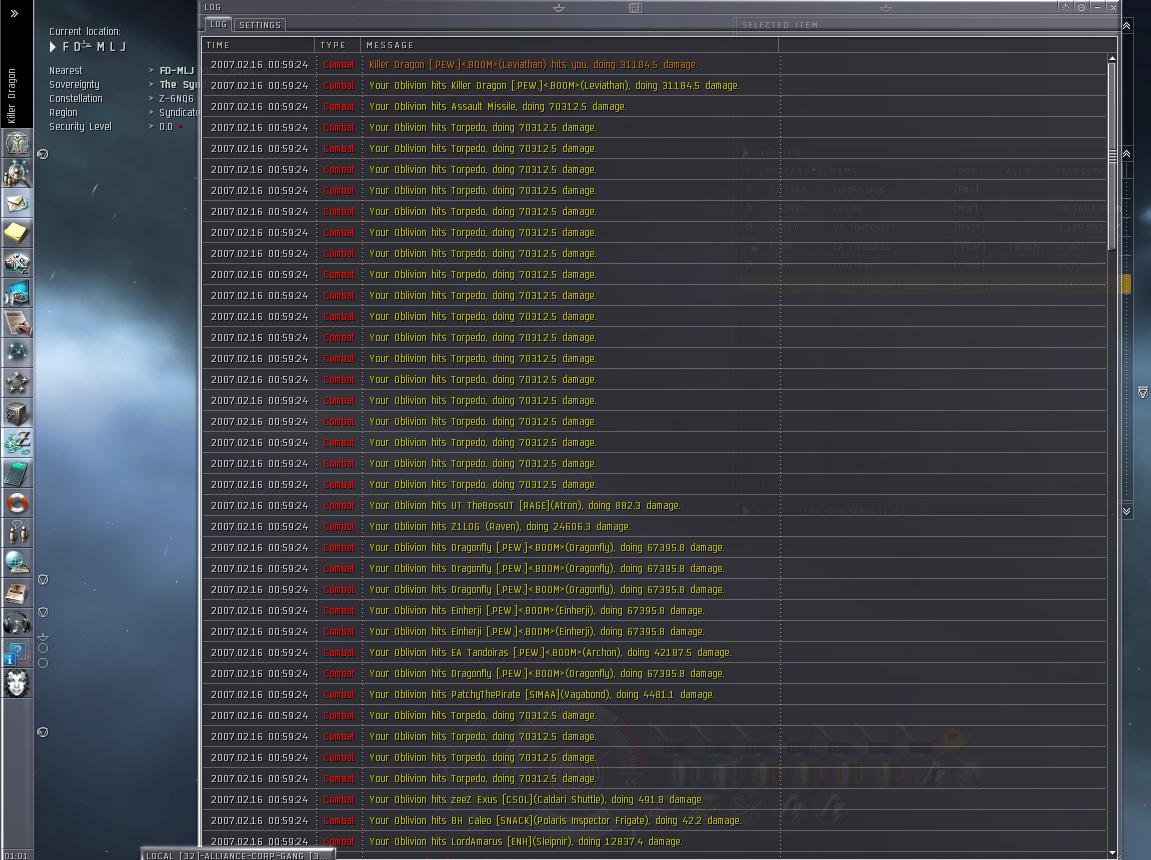Select row 'hits PatchyThePirate [SIMAA](Vagabond)'
Image resolution: width=1151 pixels, height=860 pixels.
(x=654, y=694)
